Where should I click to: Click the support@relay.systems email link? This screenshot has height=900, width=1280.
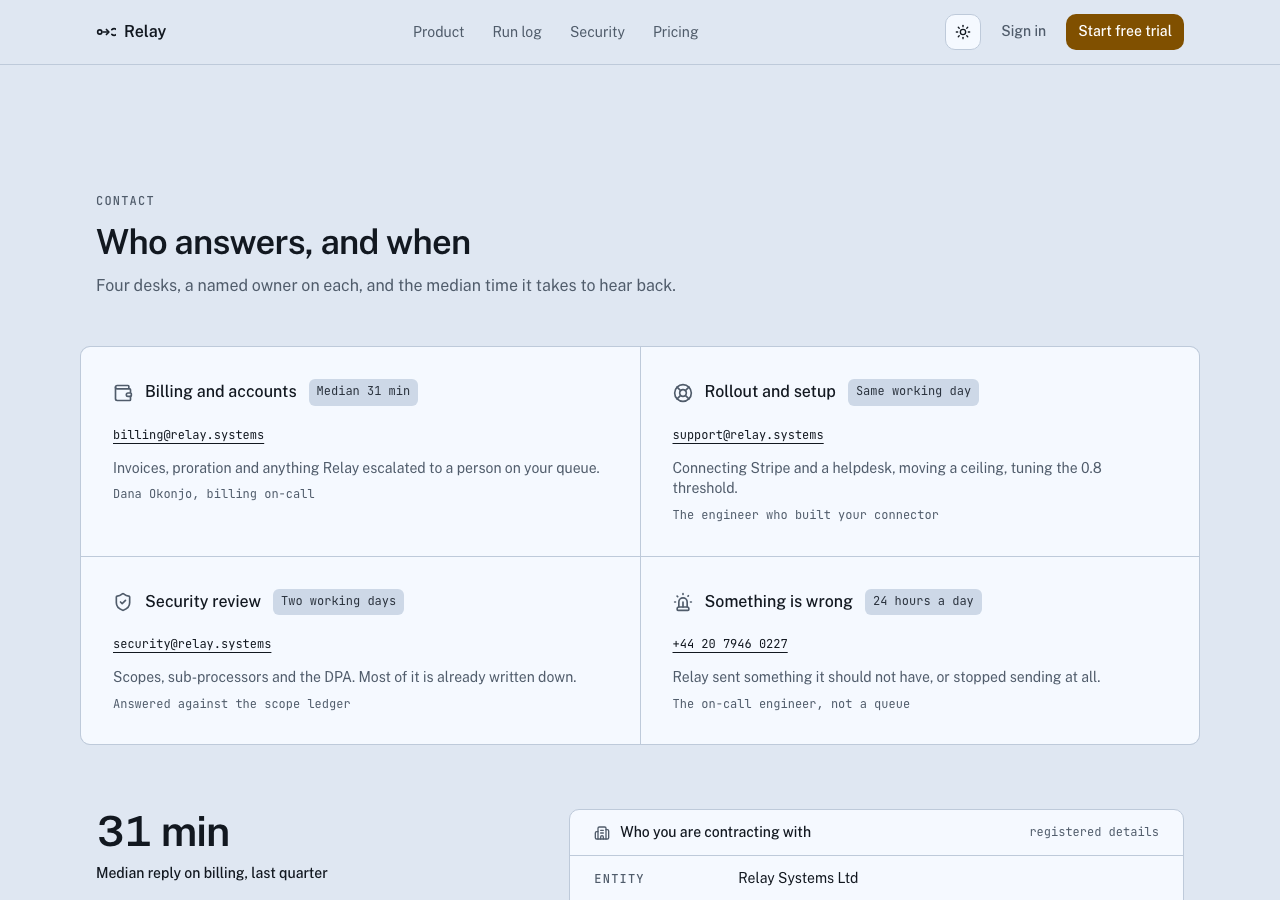[748, 435]
